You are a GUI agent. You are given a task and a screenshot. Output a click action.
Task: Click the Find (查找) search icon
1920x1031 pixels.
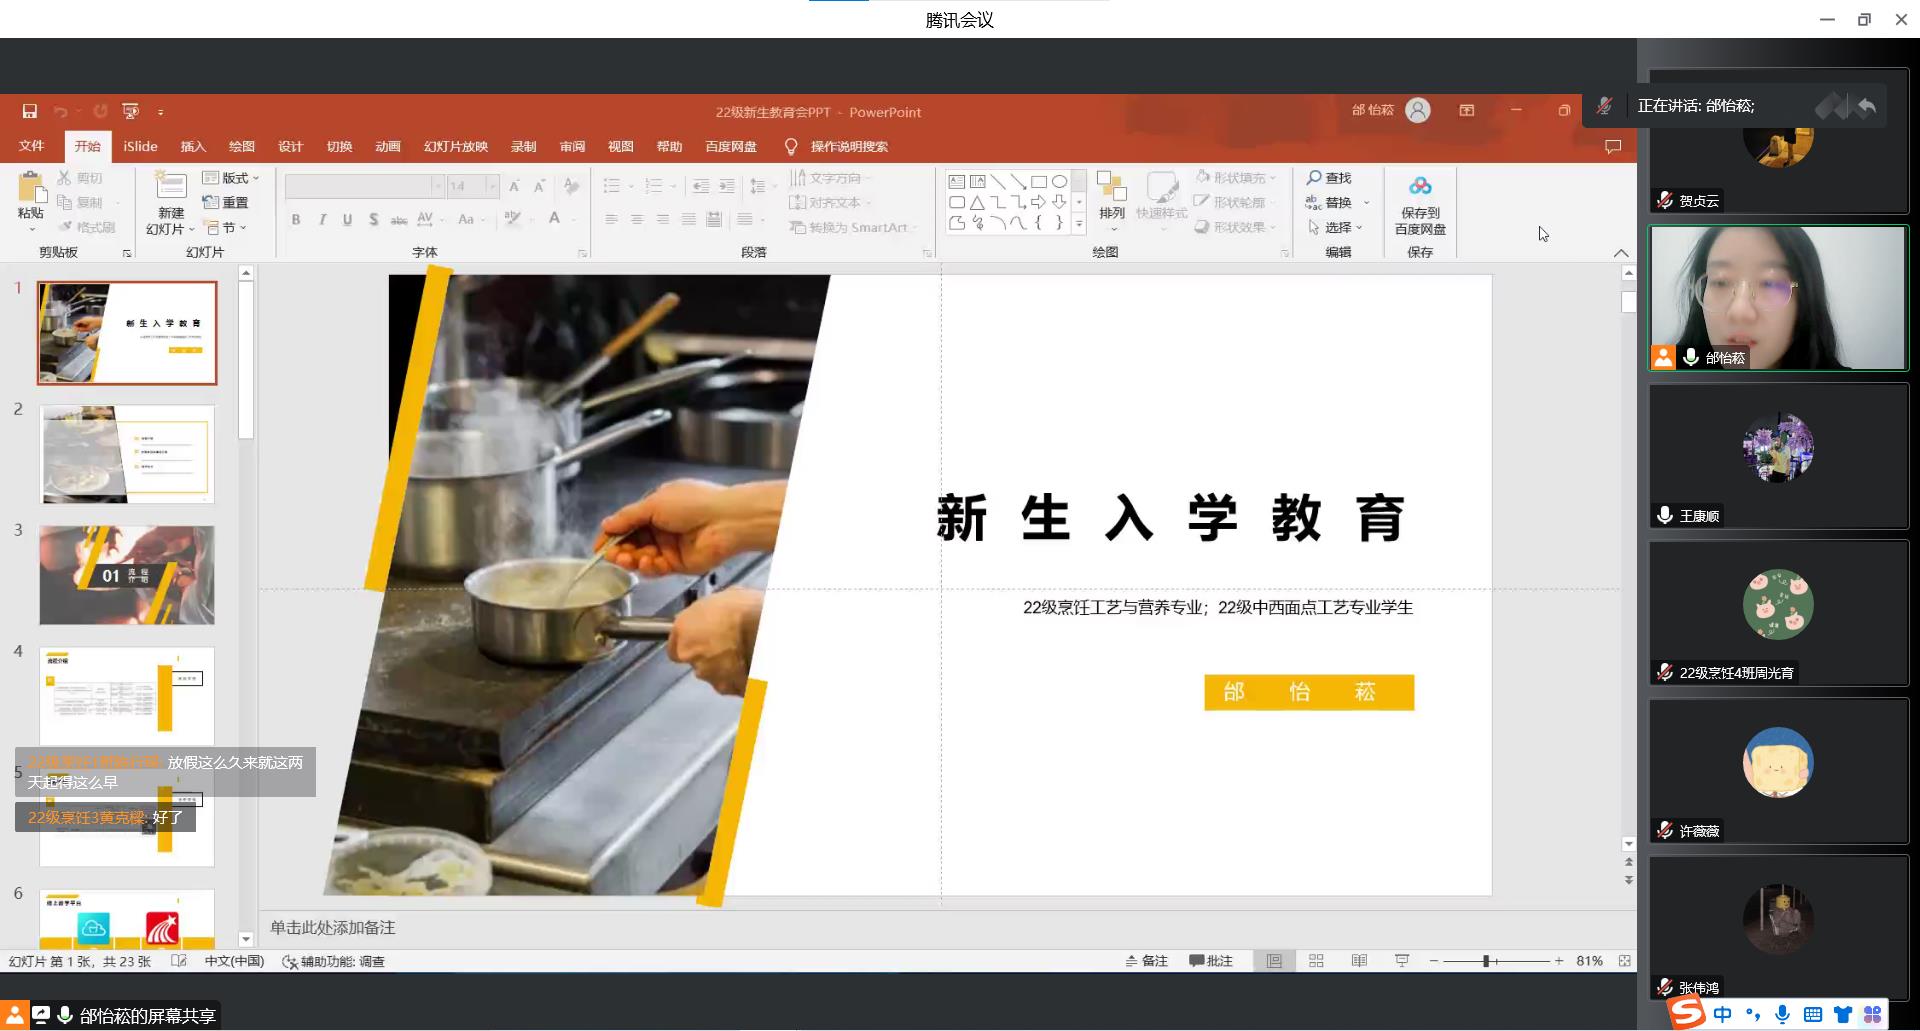pos(1315,178)
